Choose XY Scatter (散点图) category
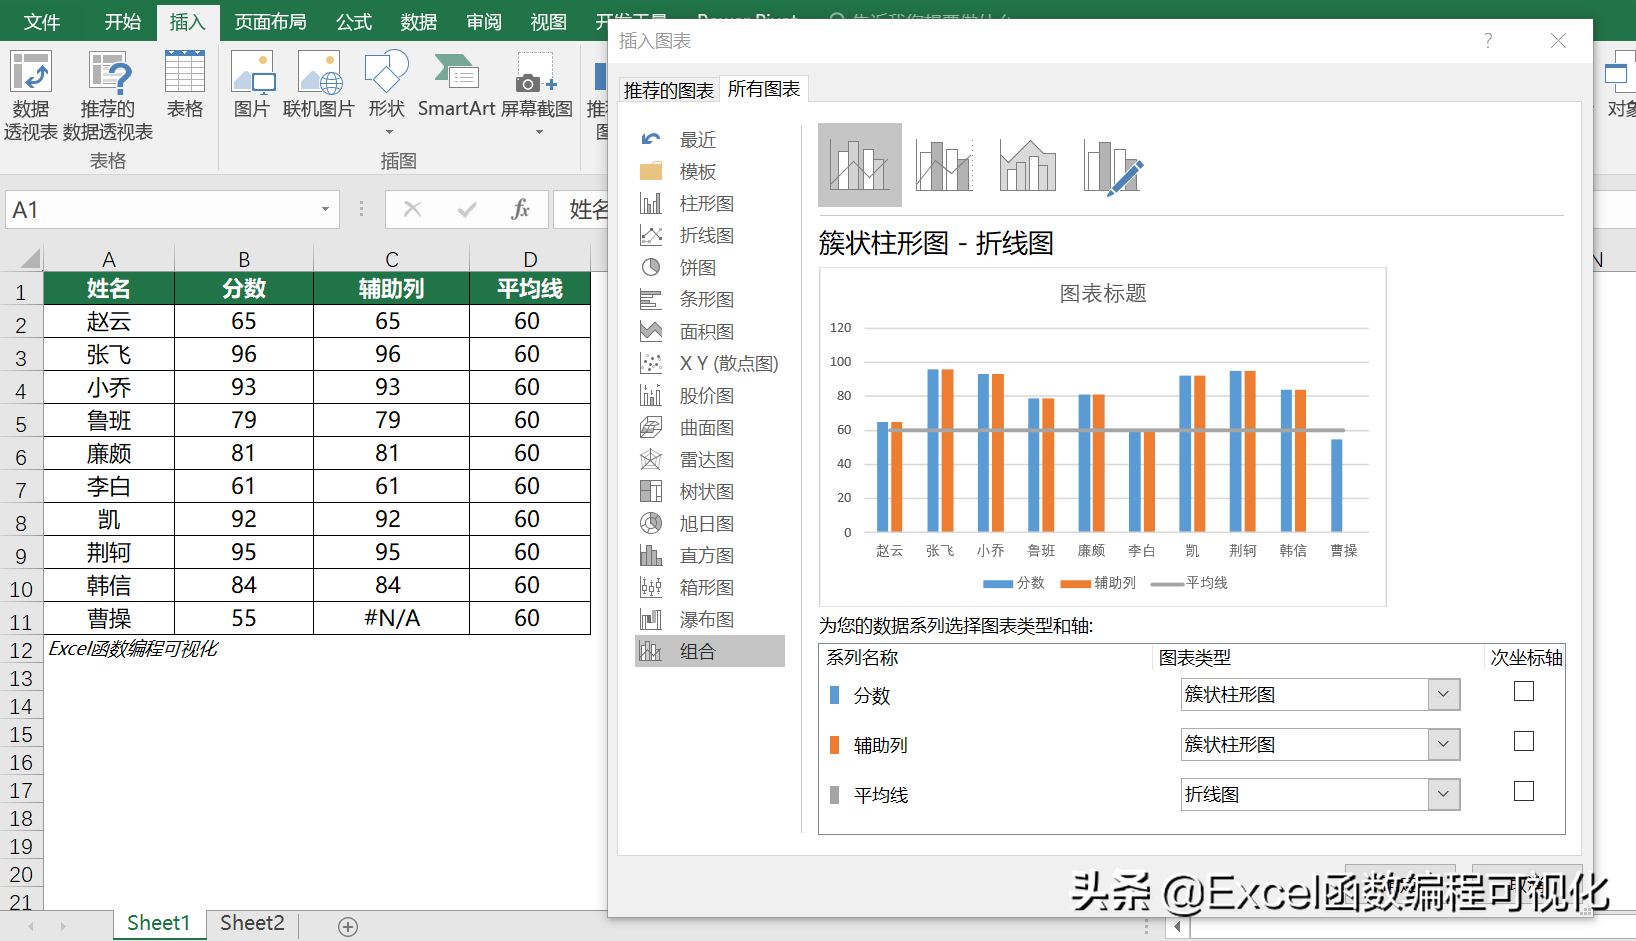Screen dimensions: 1636x941 [710, 364]
